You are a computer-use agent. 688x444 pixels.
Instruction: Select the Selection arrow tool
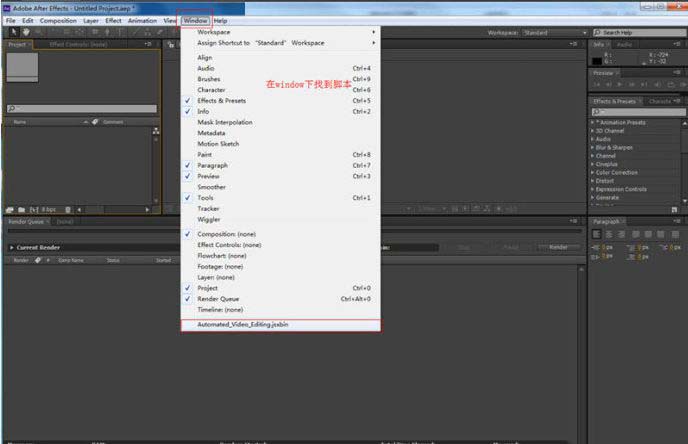(x=10, y=32)
